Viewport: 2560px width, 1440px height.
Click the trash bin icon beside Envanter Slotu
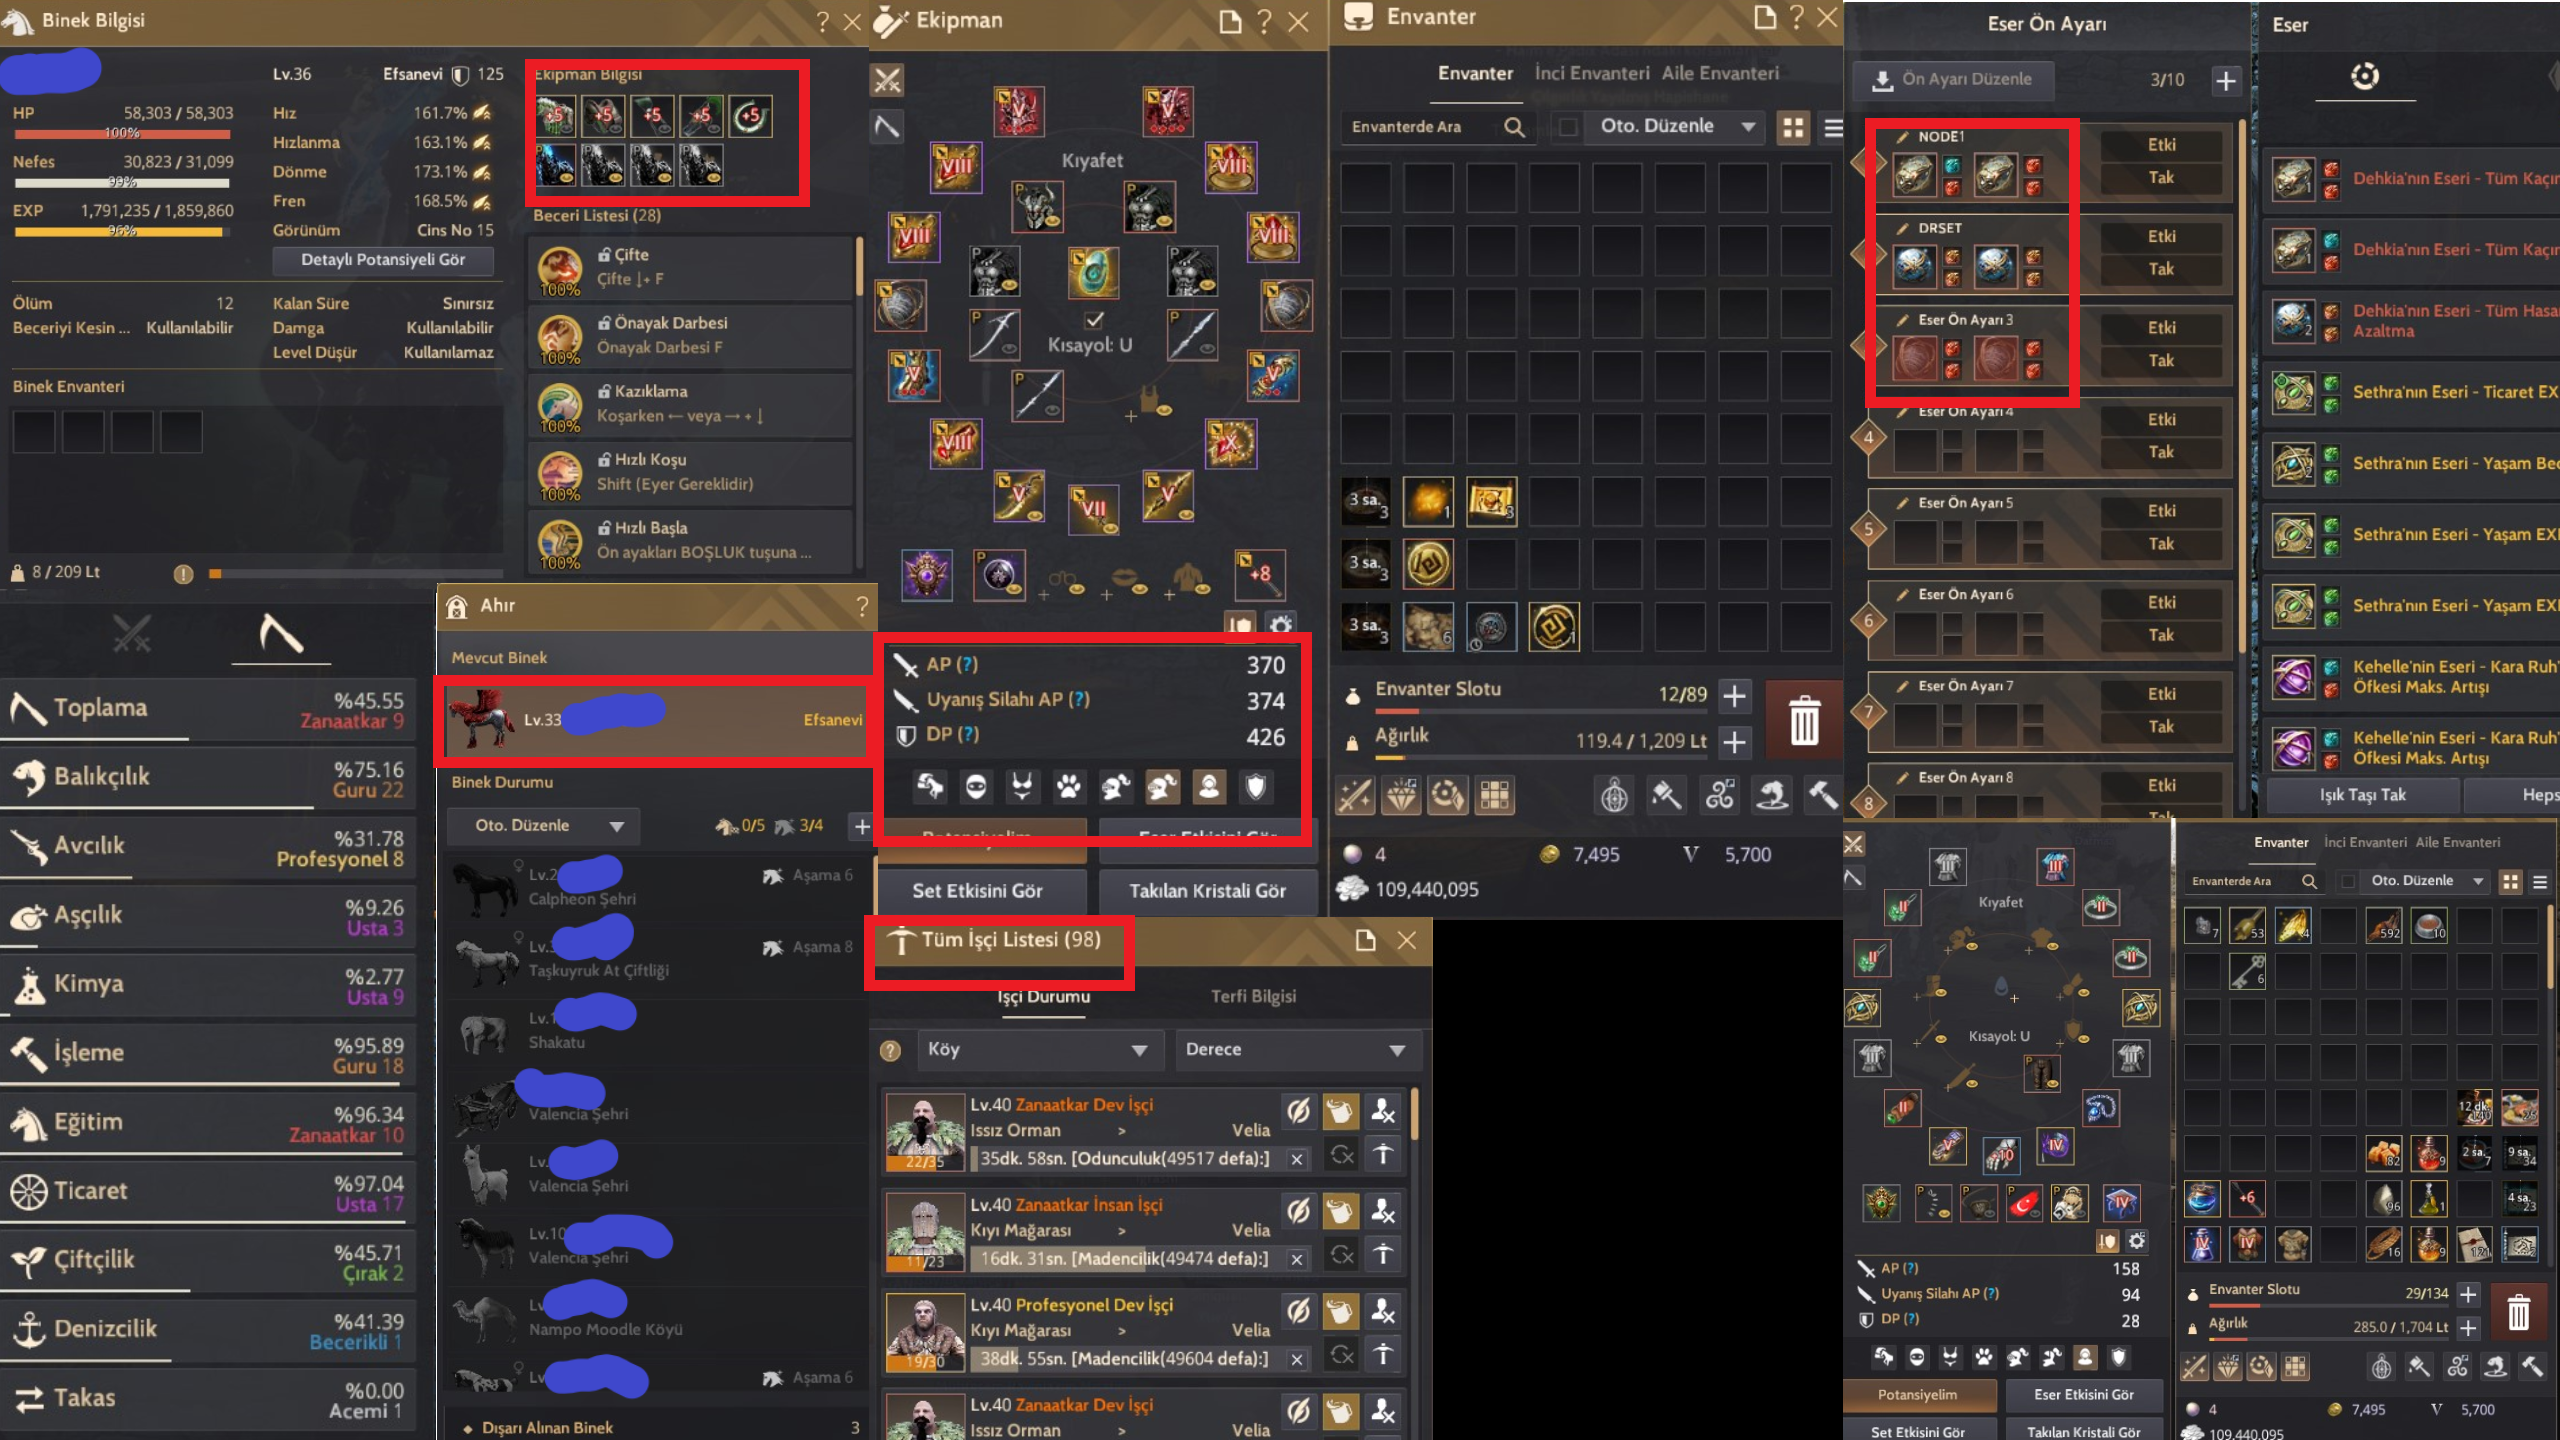1804,720
